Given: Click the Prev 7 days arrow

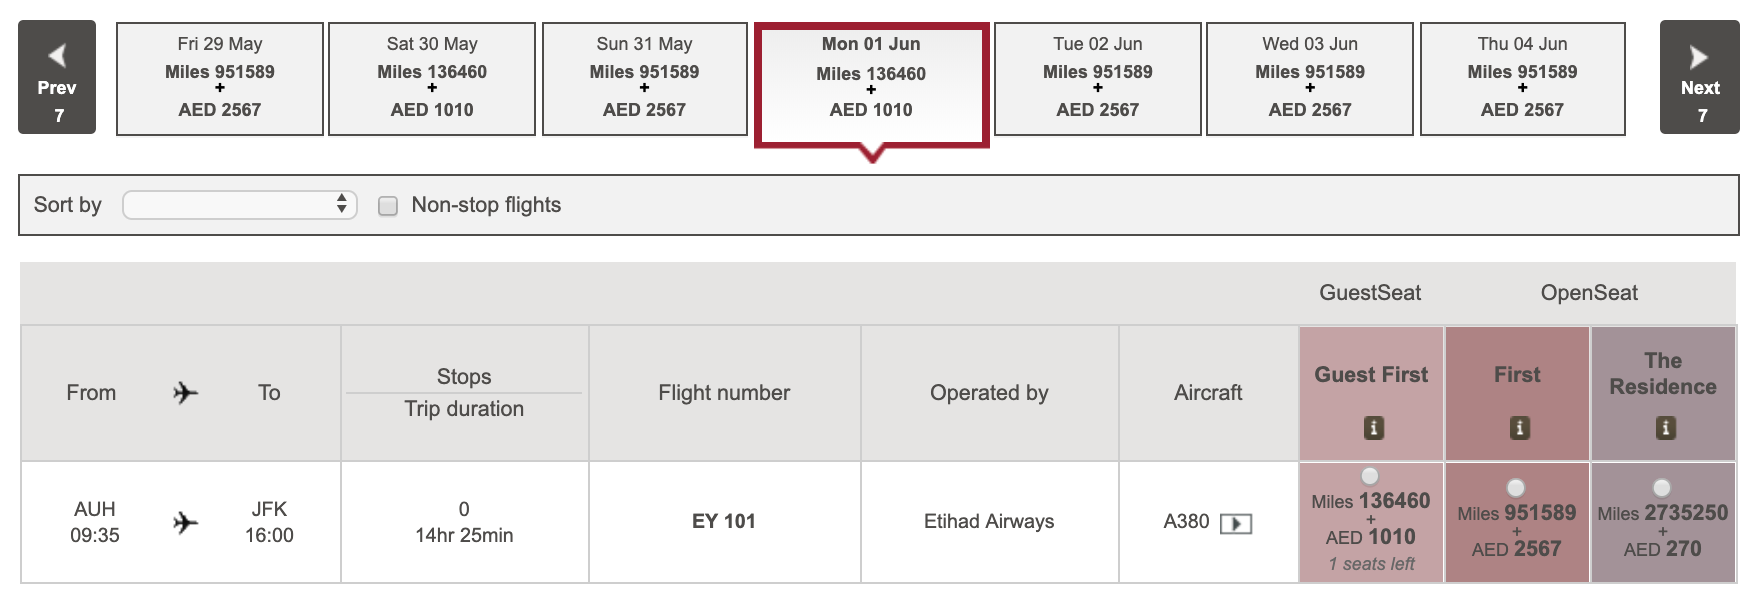Looking at the screenshot, I should click(57, 77).
